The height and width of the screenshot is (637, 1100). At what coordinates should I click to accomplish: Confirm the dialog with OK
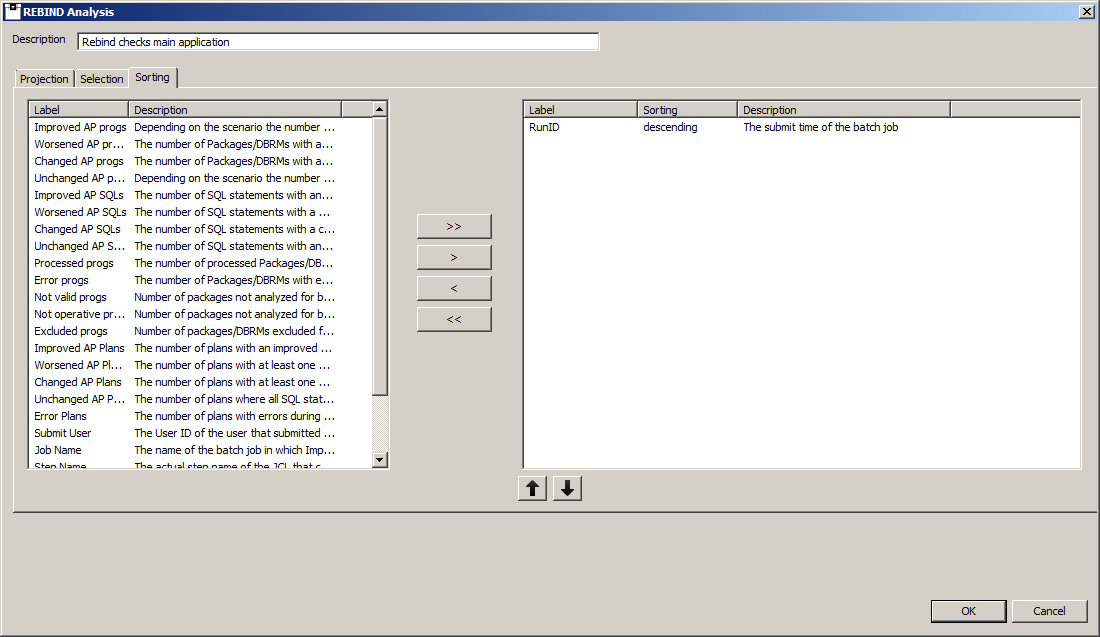coord(968,611)
